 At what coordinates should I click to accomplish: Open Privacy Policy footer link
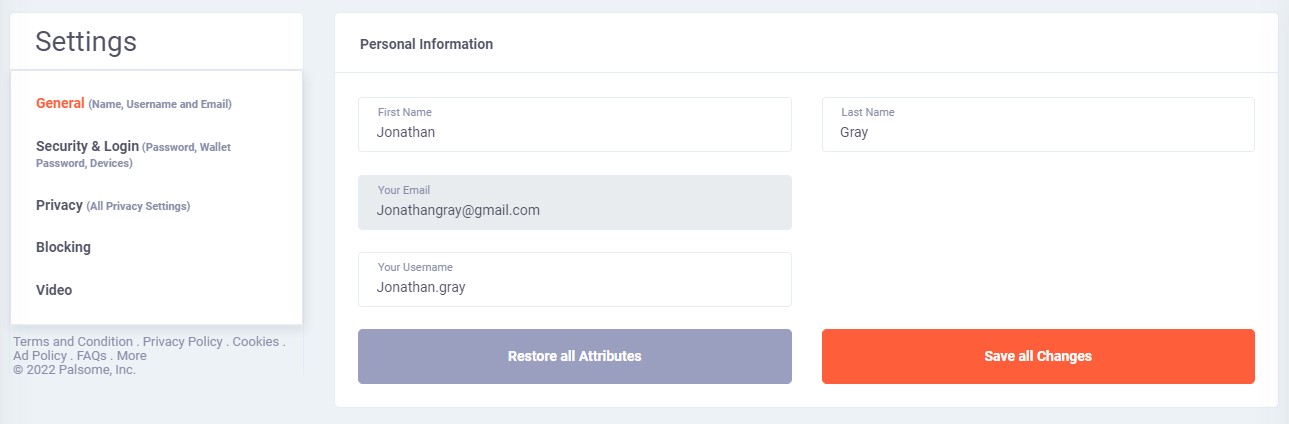(x=183, y=342)
